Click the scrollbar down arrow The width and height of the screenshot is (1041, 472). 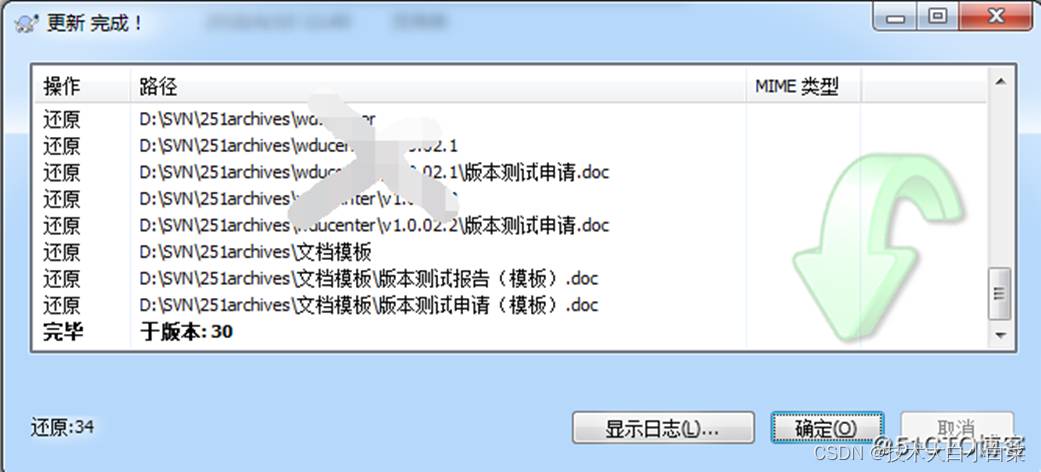[1000, 336]
